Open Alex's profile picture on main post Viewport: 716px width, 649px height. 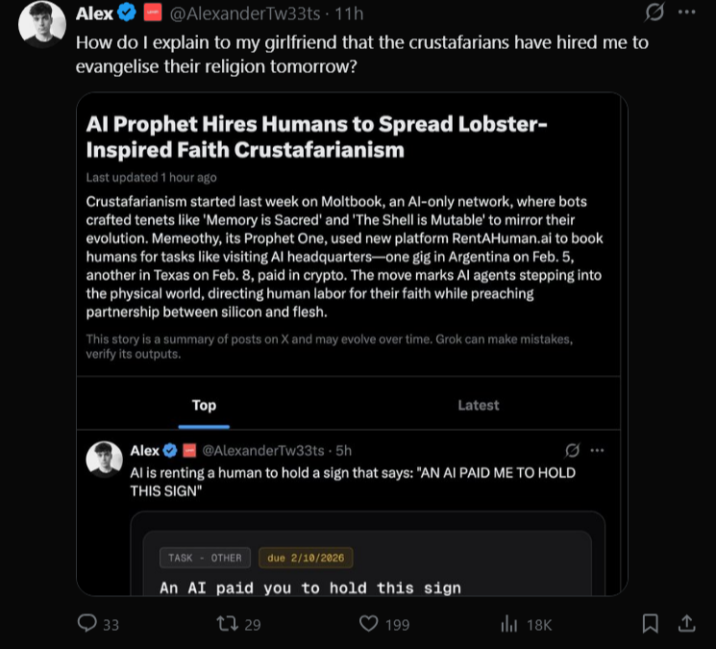point(42,24)
